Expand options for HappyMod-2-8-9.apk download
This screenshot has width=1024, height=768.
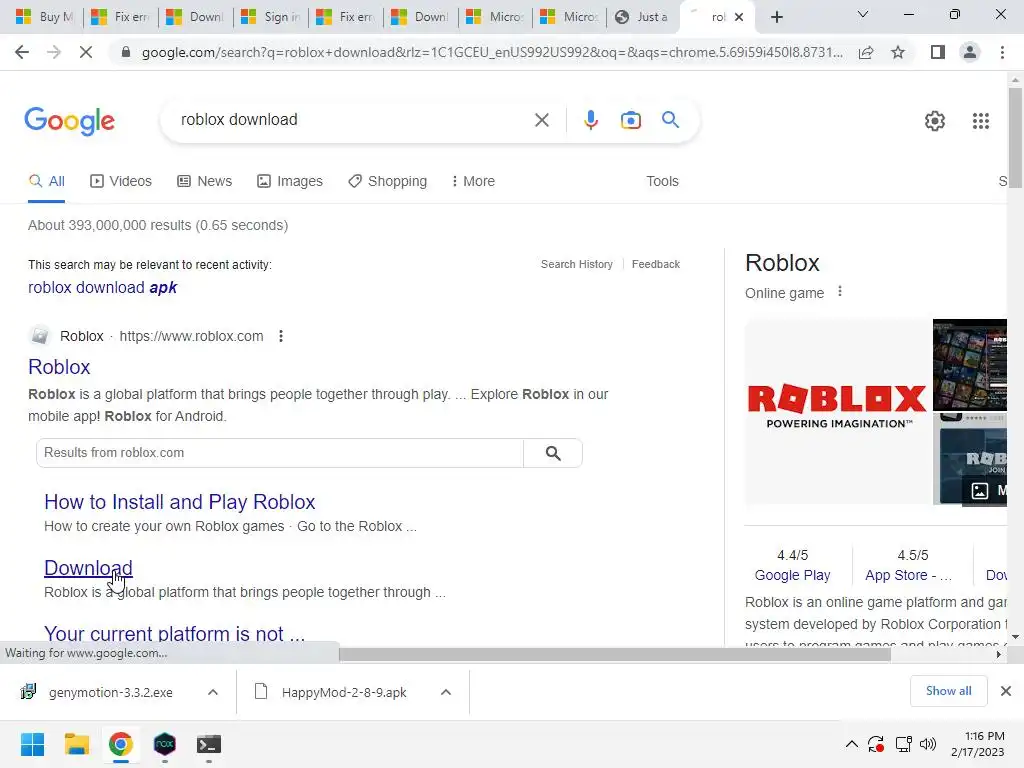click(445, 692)
